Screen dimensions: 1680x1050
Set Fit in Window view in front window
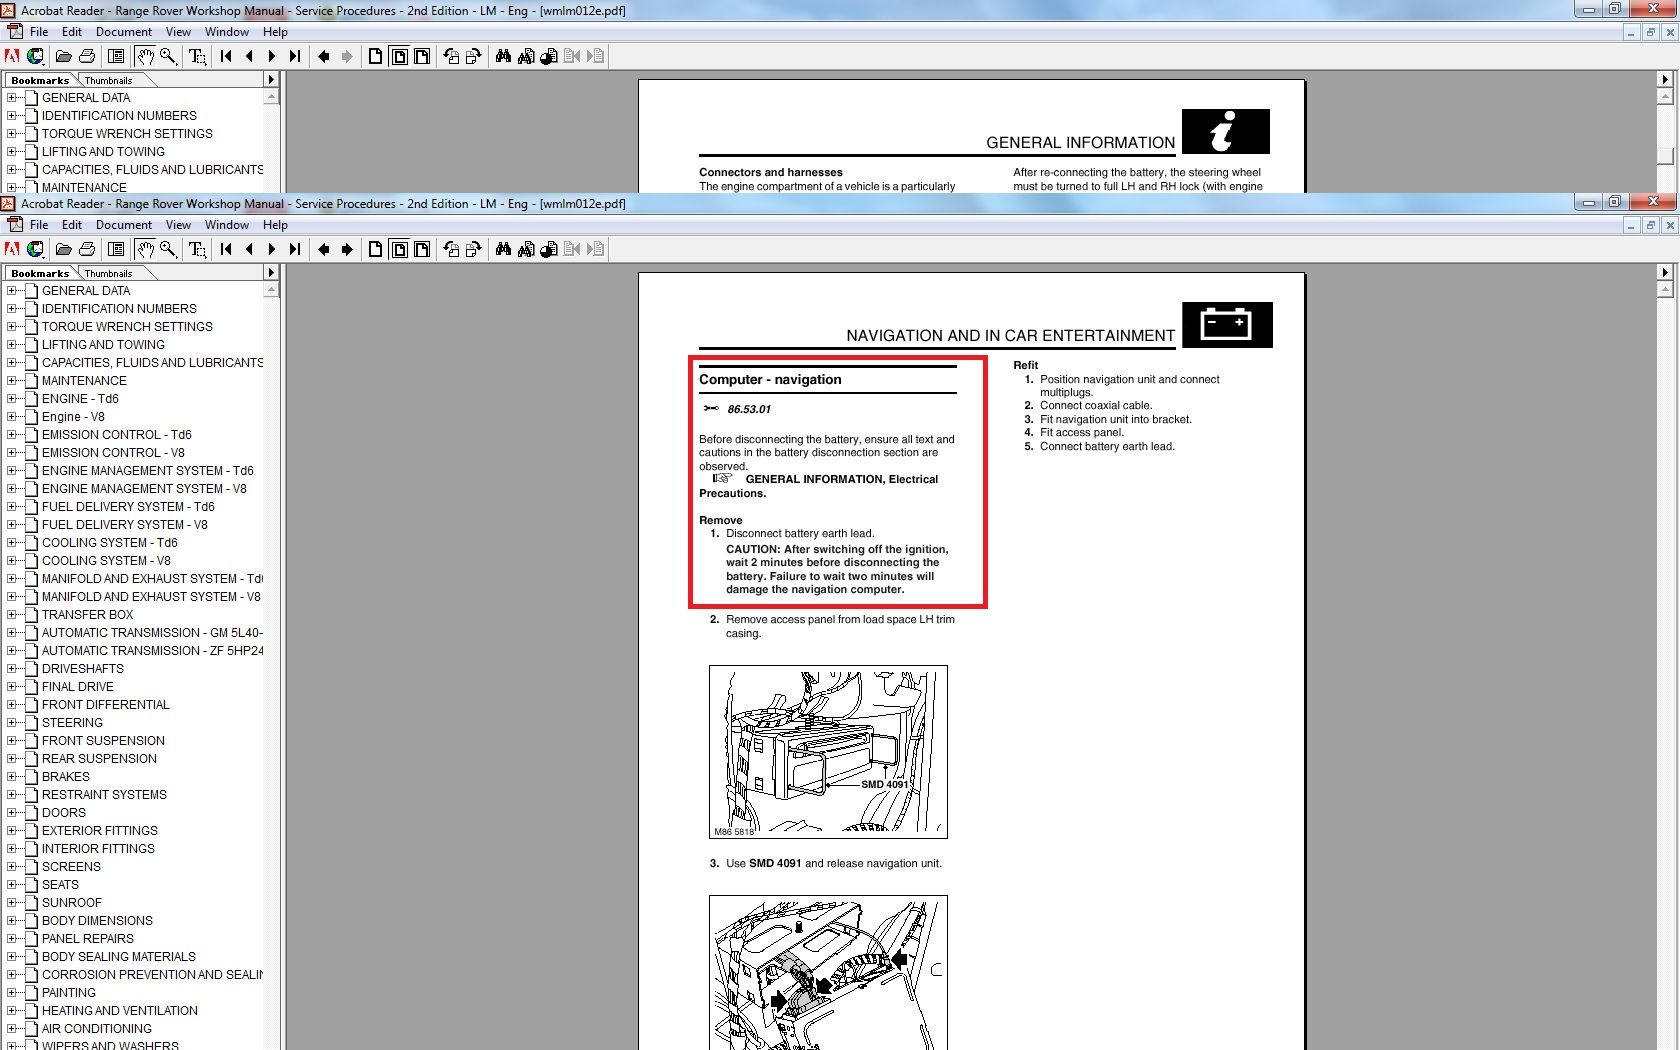(x=399, y=249)
